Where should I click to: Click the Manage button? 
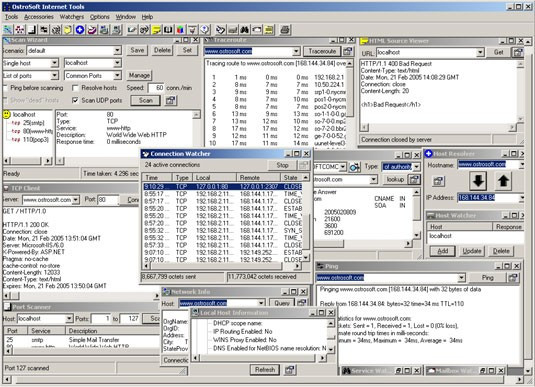click(139, 75)
